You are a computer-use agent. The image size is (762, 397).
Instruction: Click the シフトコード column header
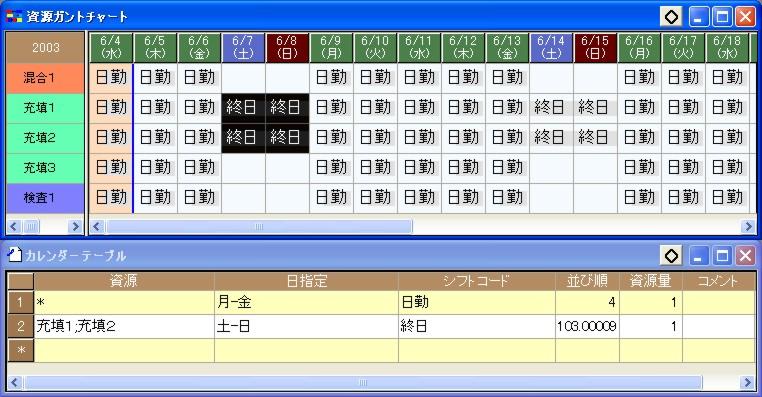point(477,281)
